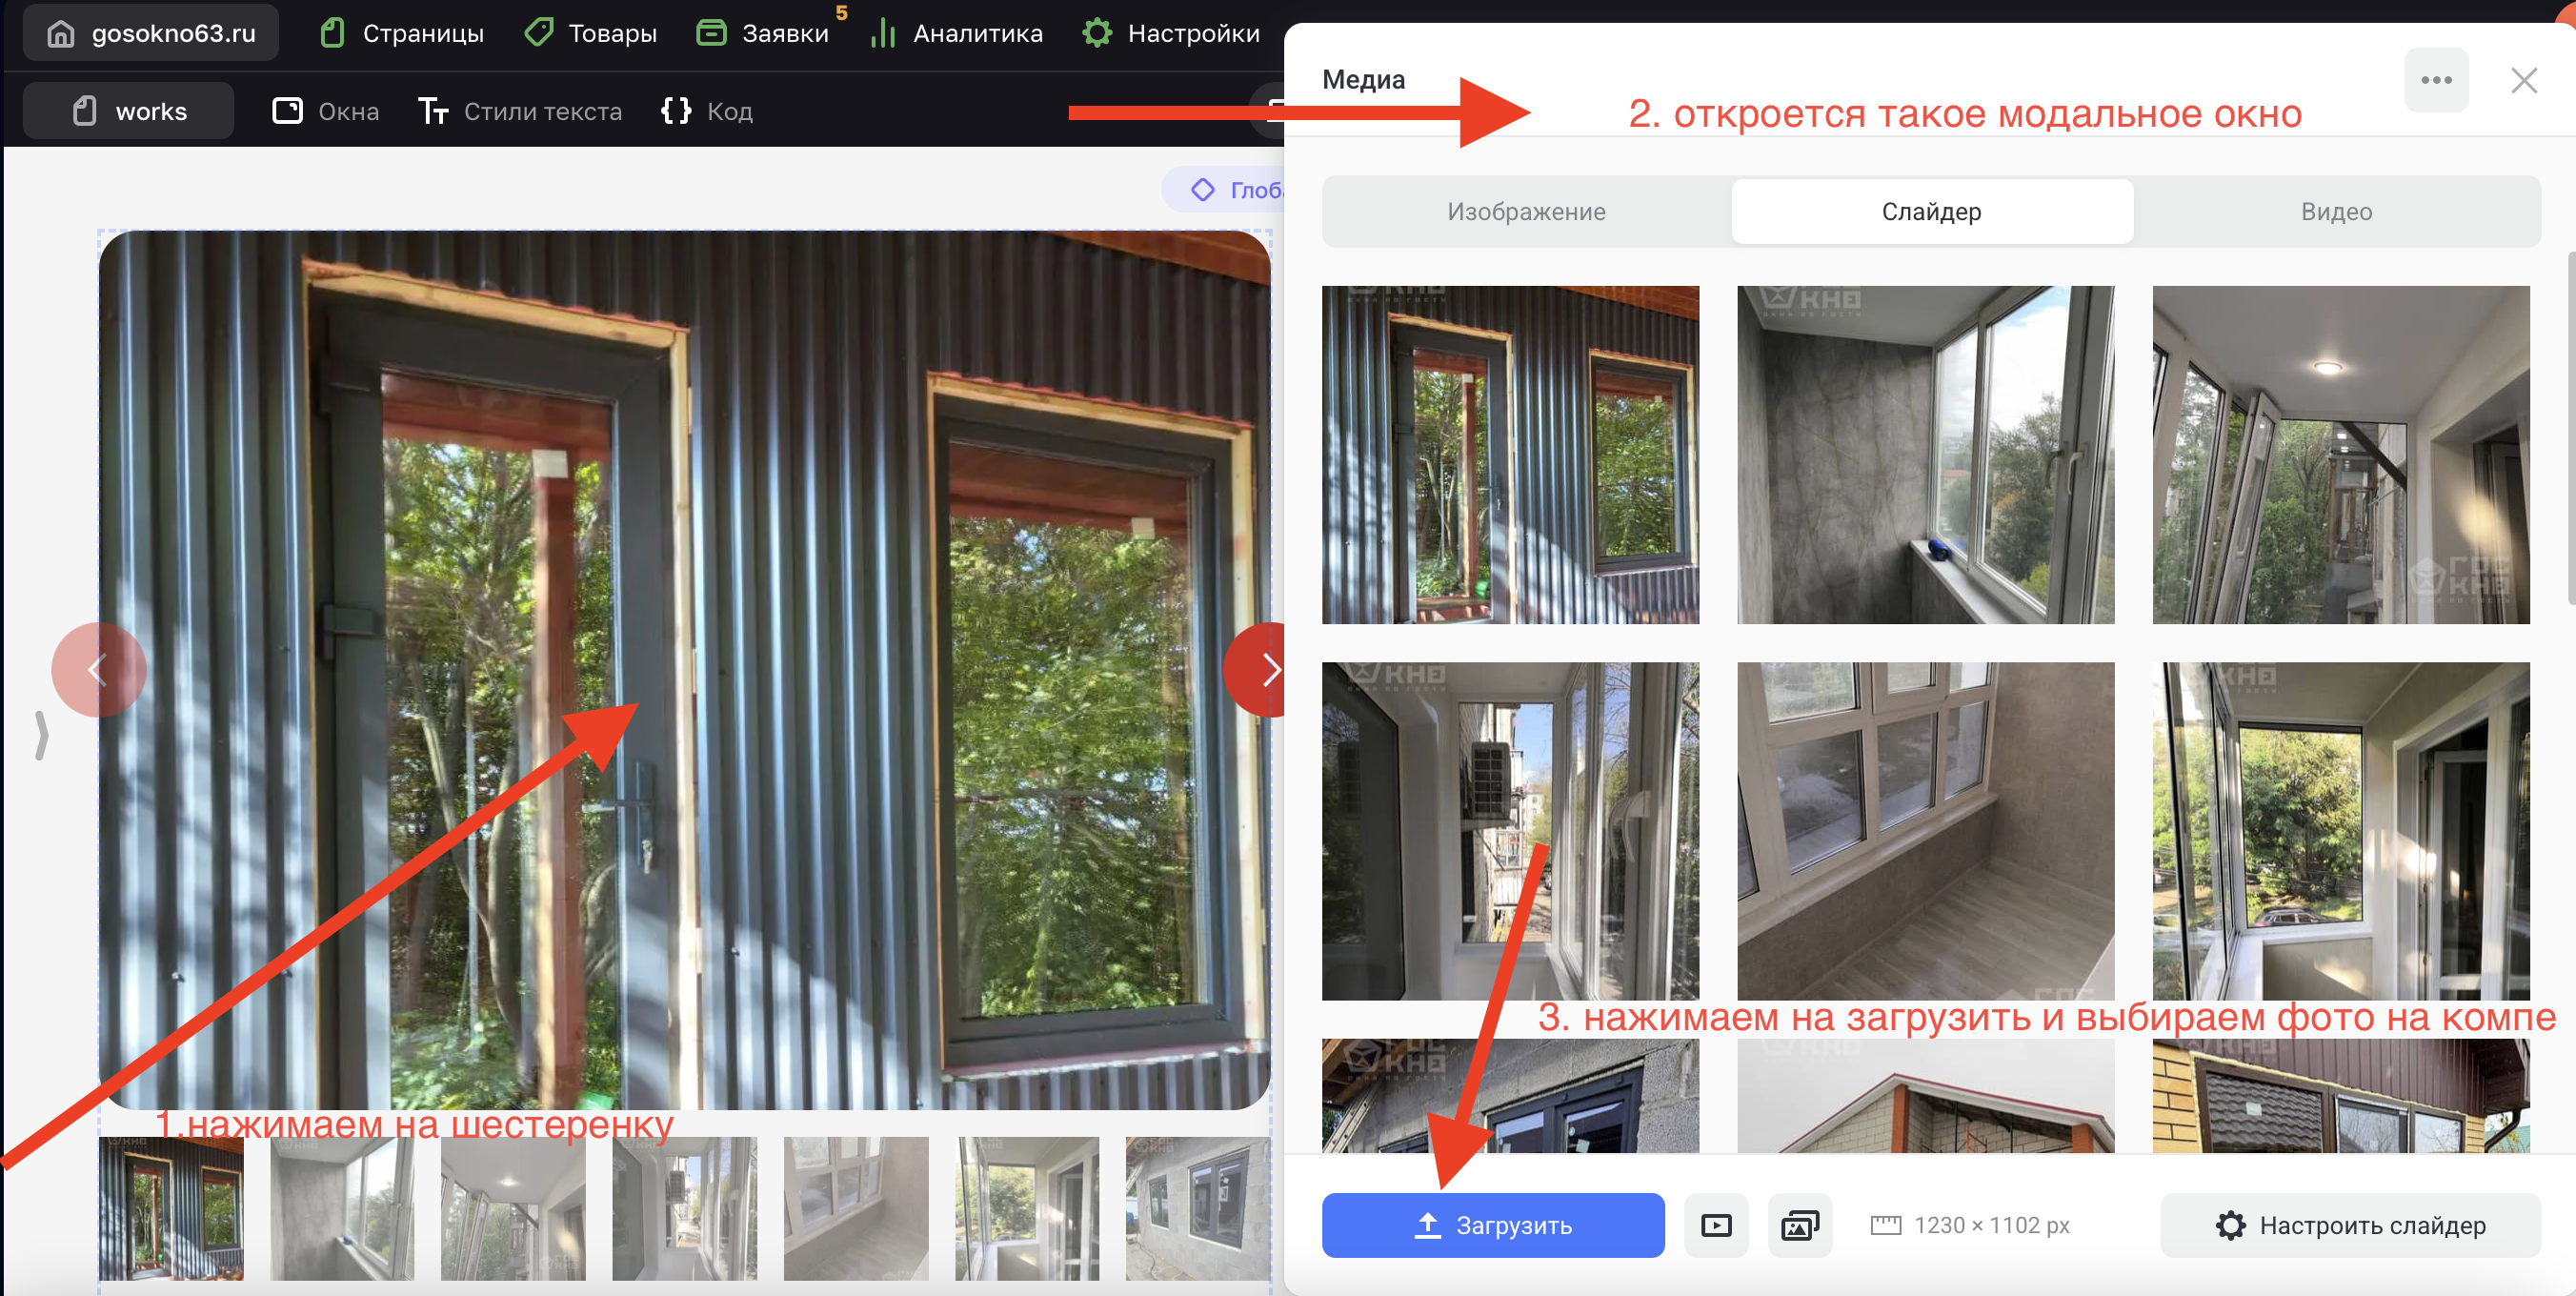This screenshot has height=1296, width=2576.
Task: Open the works page selector
Action: (129, 111)
